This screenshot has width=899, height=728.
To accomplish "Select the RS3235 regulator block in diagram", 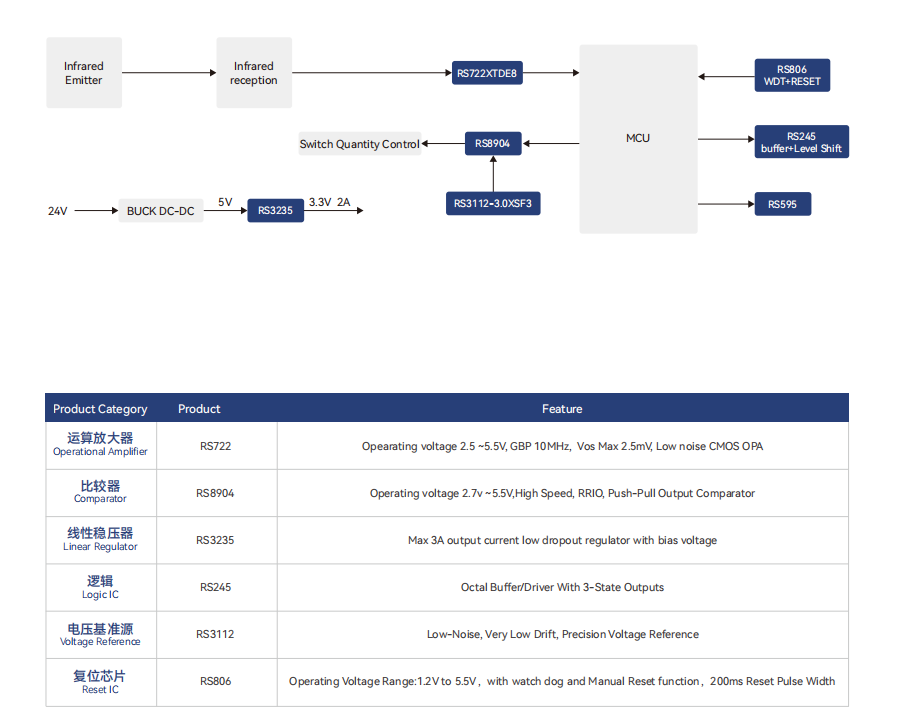I will (275, 210).
